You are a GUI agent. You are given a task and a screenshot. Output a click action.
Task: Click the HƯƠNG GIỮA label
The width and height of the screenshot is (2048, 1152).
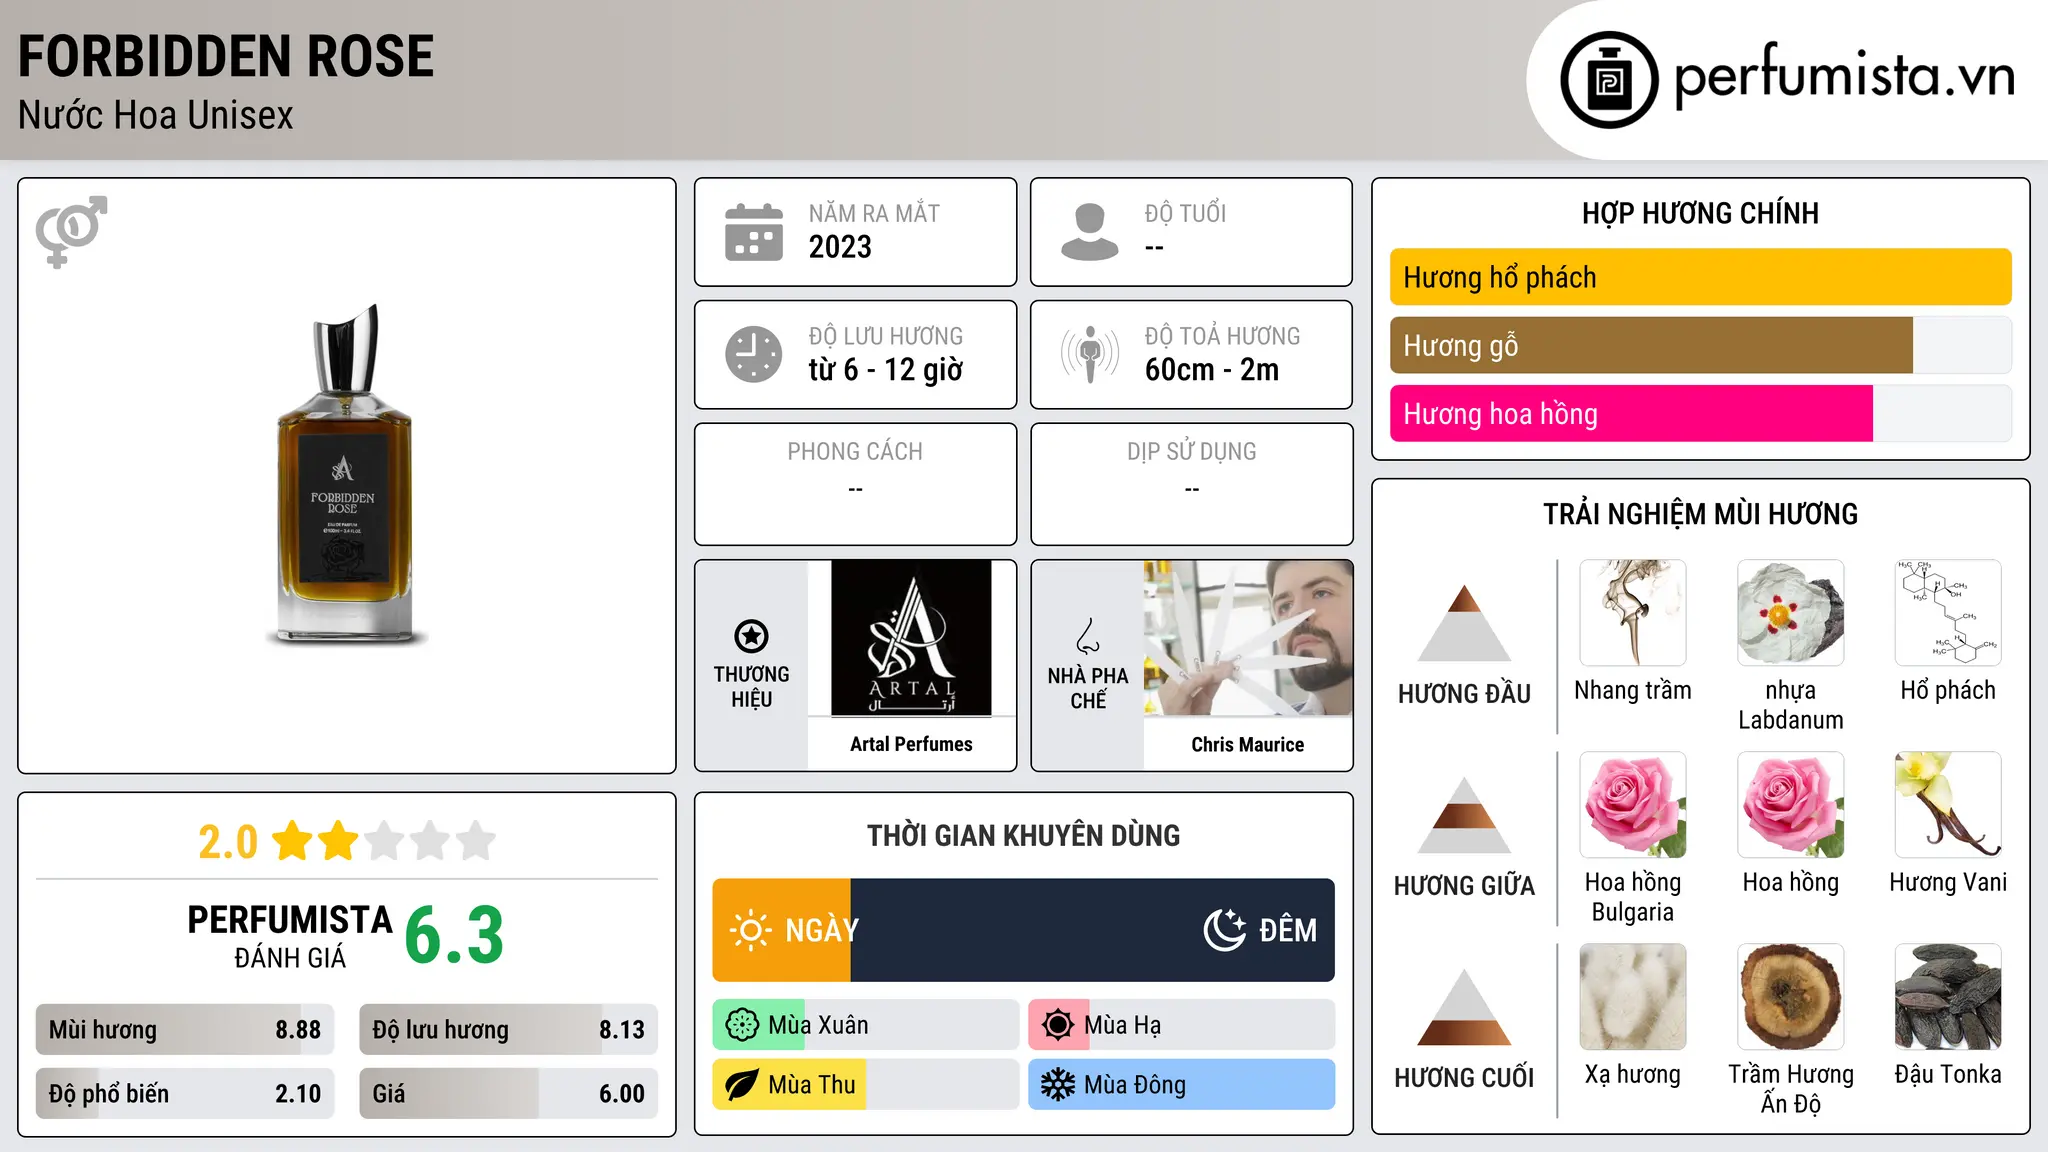1465,886
